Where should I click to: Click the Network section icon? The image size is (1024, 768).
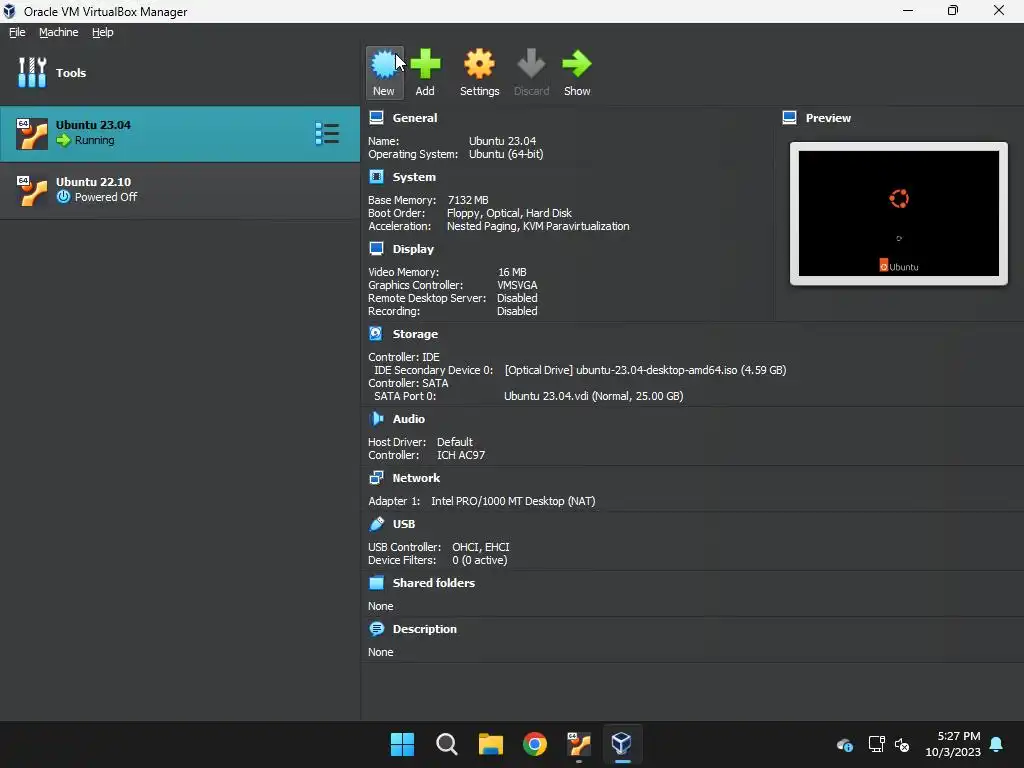point(376,477)
